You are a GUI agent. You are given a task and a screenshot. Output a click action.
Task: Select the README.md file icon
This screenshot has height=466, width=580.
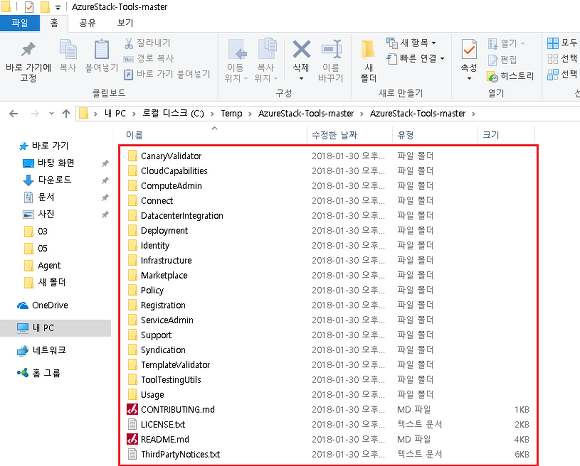tap(132, 439)
